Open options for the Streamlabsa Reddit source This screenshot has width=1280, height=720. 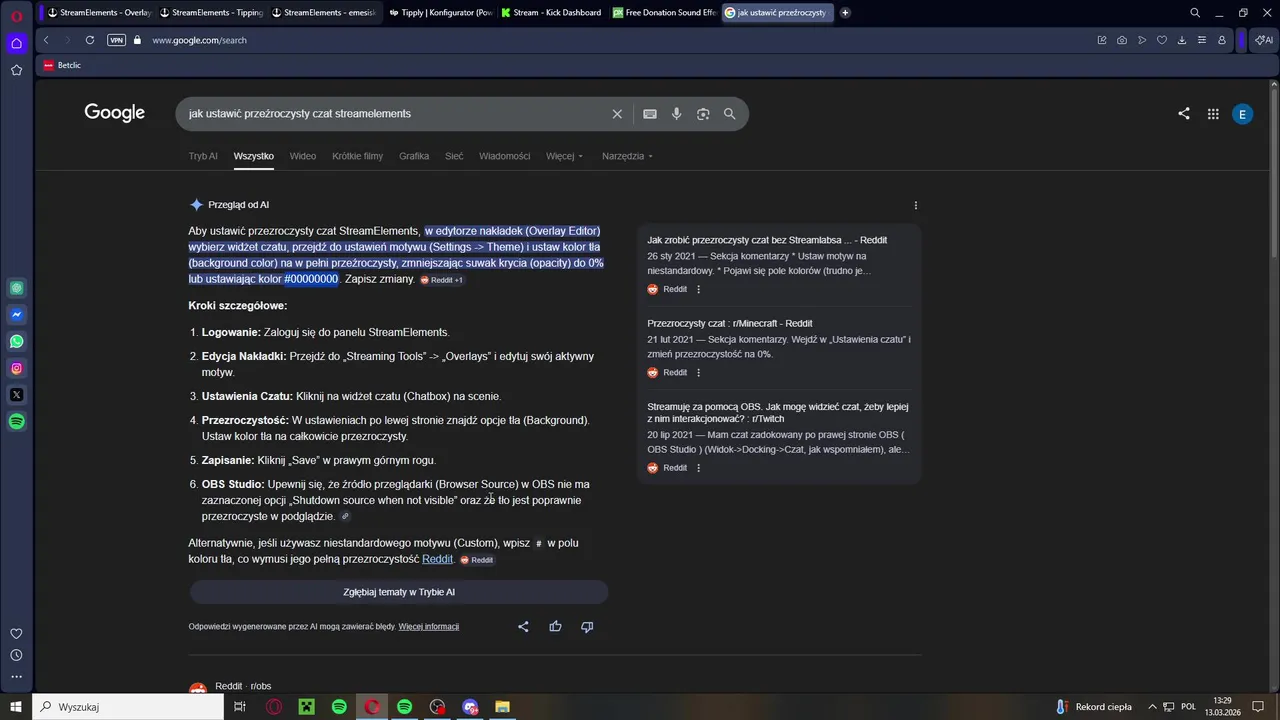[x=699, y=289]
